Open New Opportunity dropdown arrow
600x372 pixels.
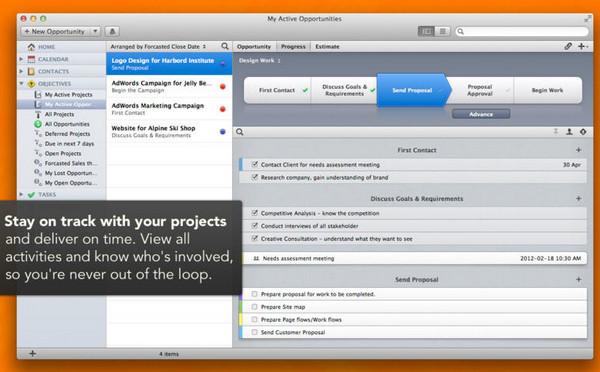pyautogui.click(x=95, y=31)
